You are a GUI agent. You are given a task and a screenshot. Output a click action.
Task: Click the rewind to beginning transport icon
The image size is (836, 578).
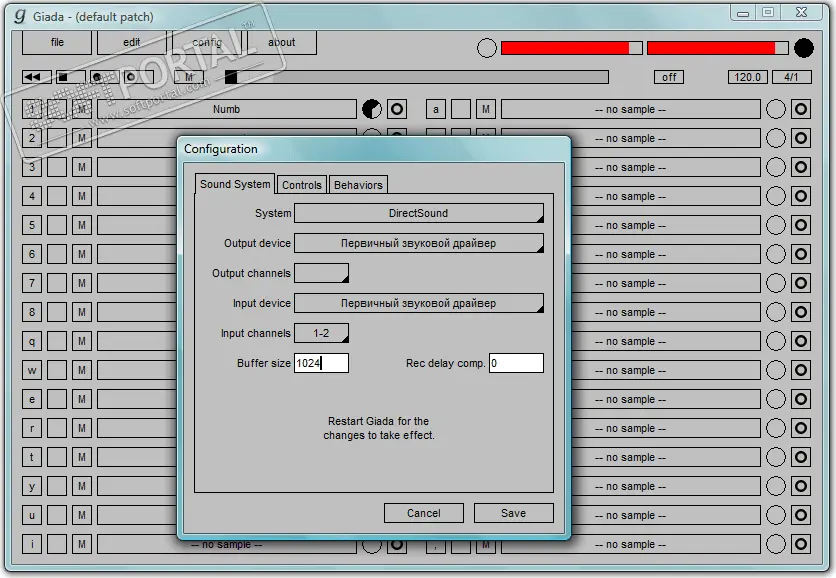36,77
